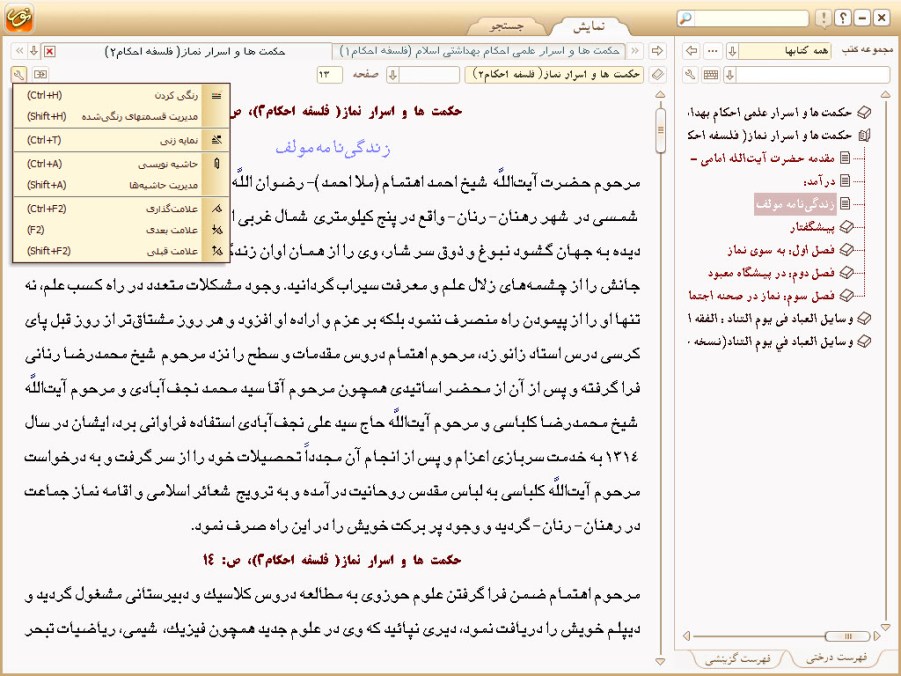The height and width of the screenshot is (676, 901).
Task: Open the exclamation mark info button
Action: [x=823, y=18]
